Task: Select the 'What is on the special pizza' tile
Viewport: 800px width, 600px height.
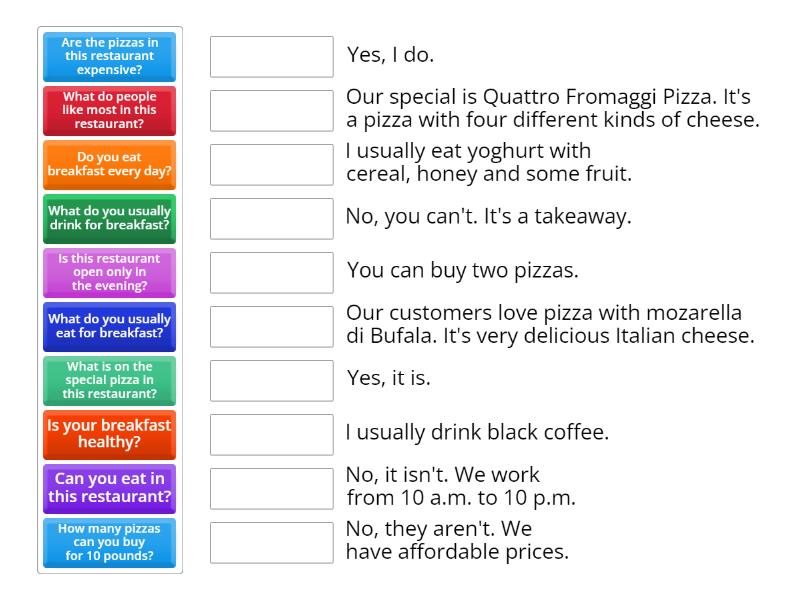Action: click(x=110, y=381)
